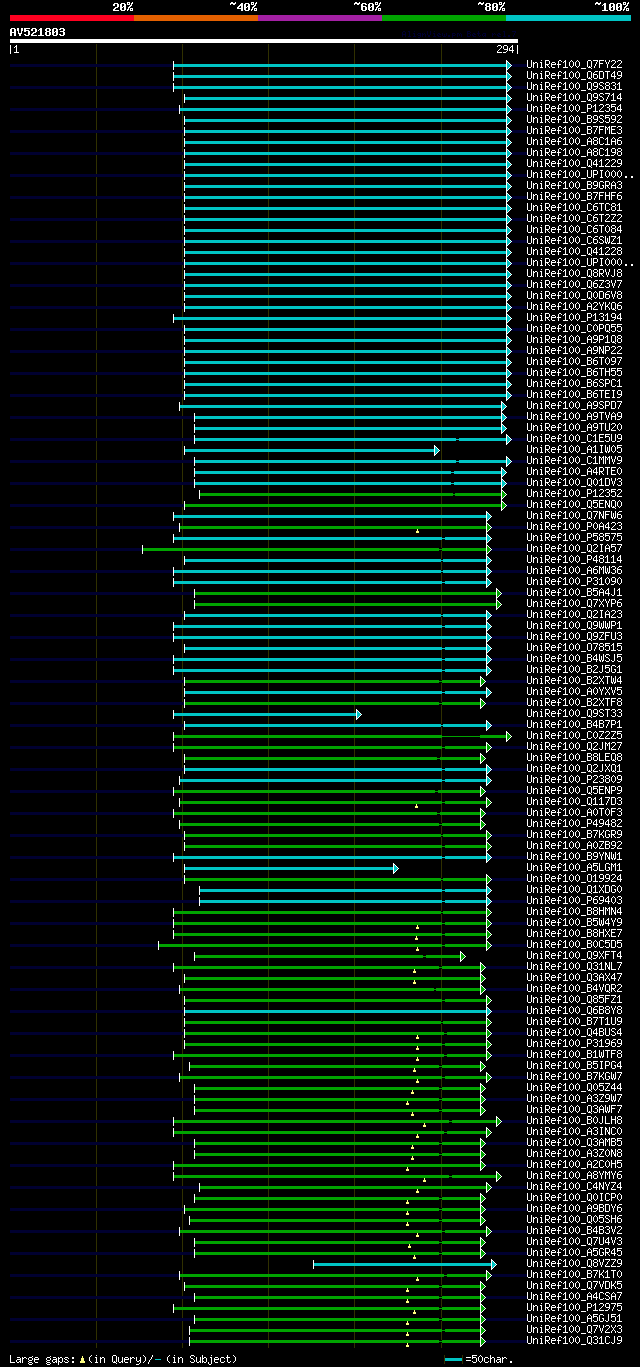
Task: Click label UniRef100_B7KGR9
Action: coord(574,834)
